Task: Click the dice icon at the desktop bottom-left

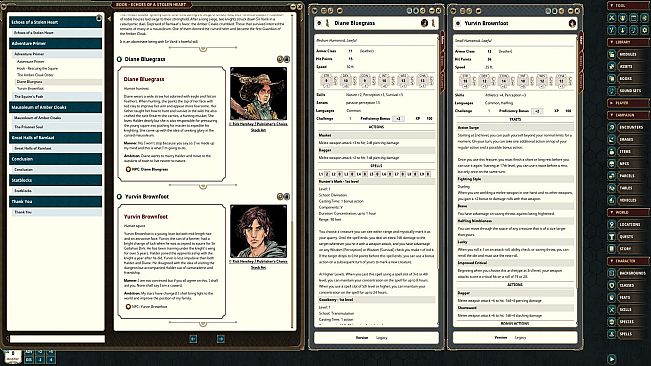Action: pos(12,356)
